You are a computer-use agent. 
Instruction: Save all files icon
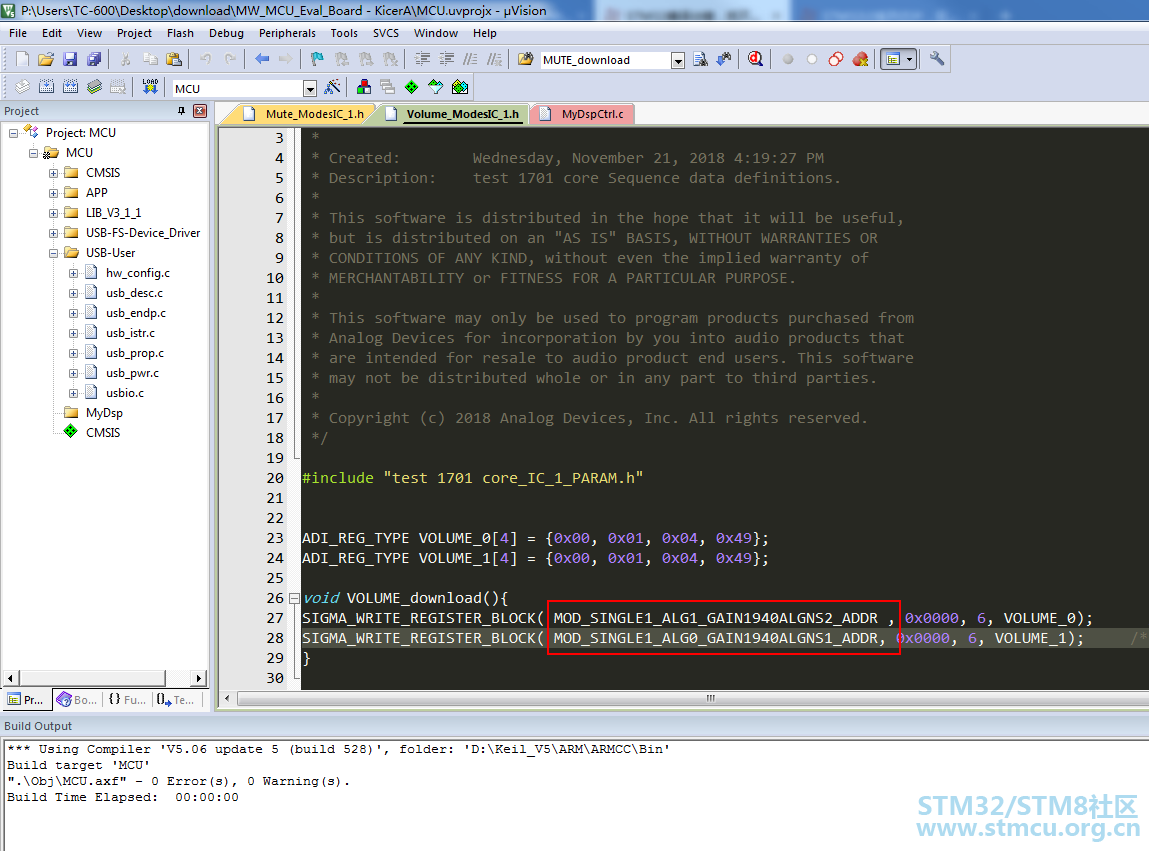pos(94,59)
